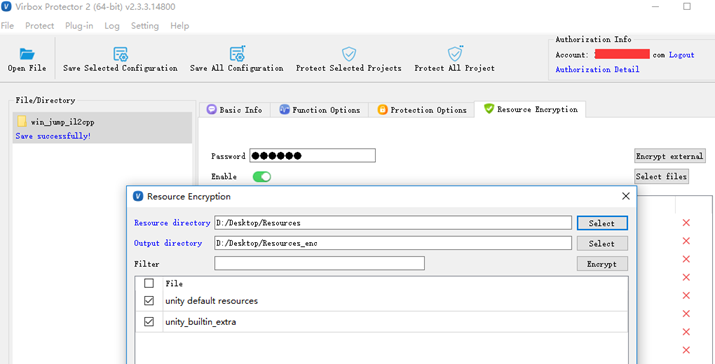
Task: Open the Log menu
Action: (x=112, y=26)
